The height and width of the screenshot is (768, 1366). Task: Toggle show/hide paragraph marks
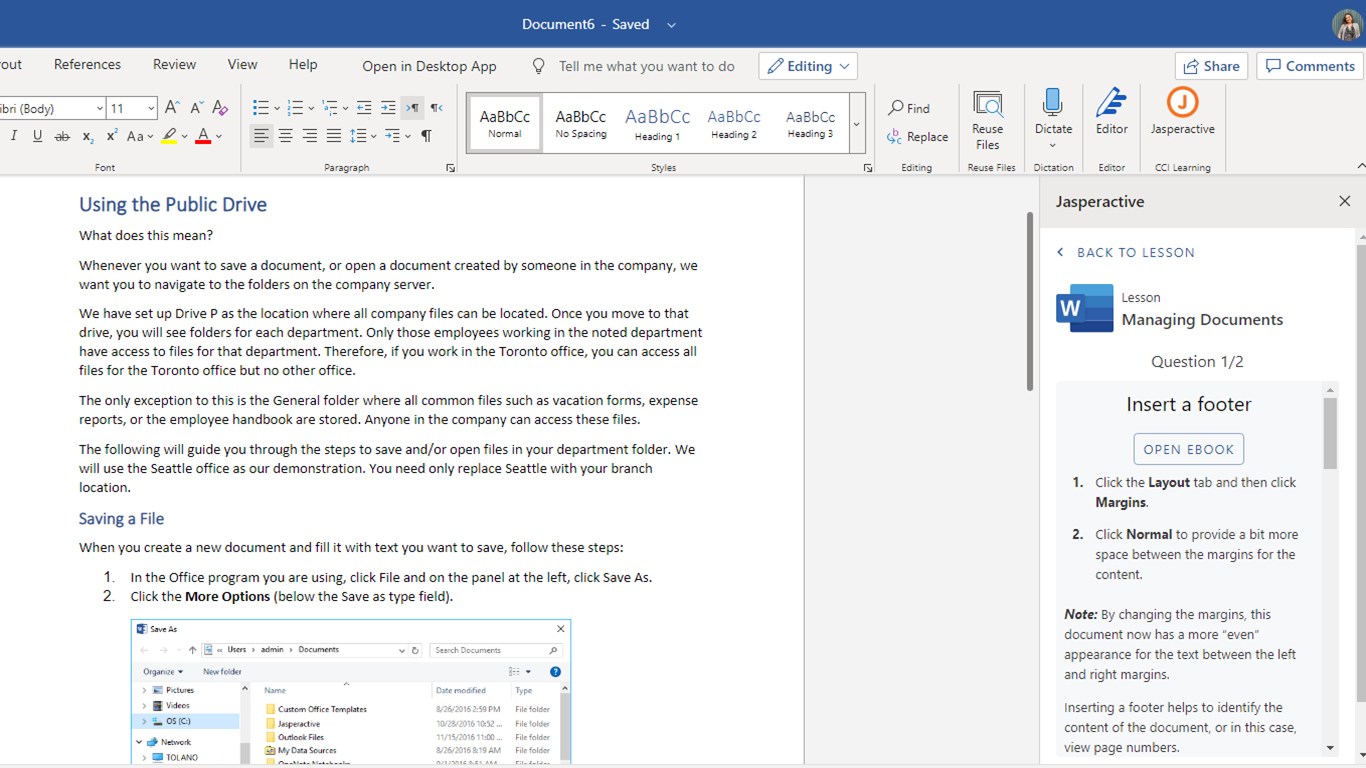426,136
